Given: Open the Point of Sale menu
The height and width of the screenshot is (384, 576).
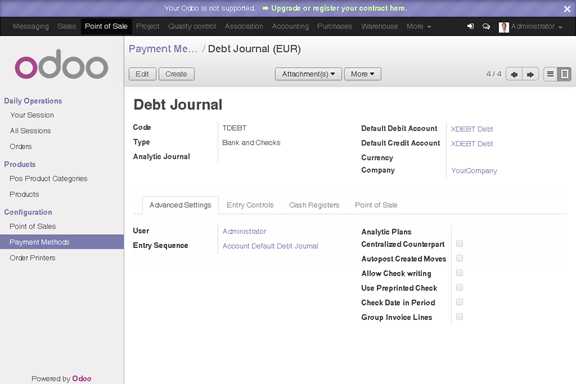Looking at the screenshot, I should point(106,26).
